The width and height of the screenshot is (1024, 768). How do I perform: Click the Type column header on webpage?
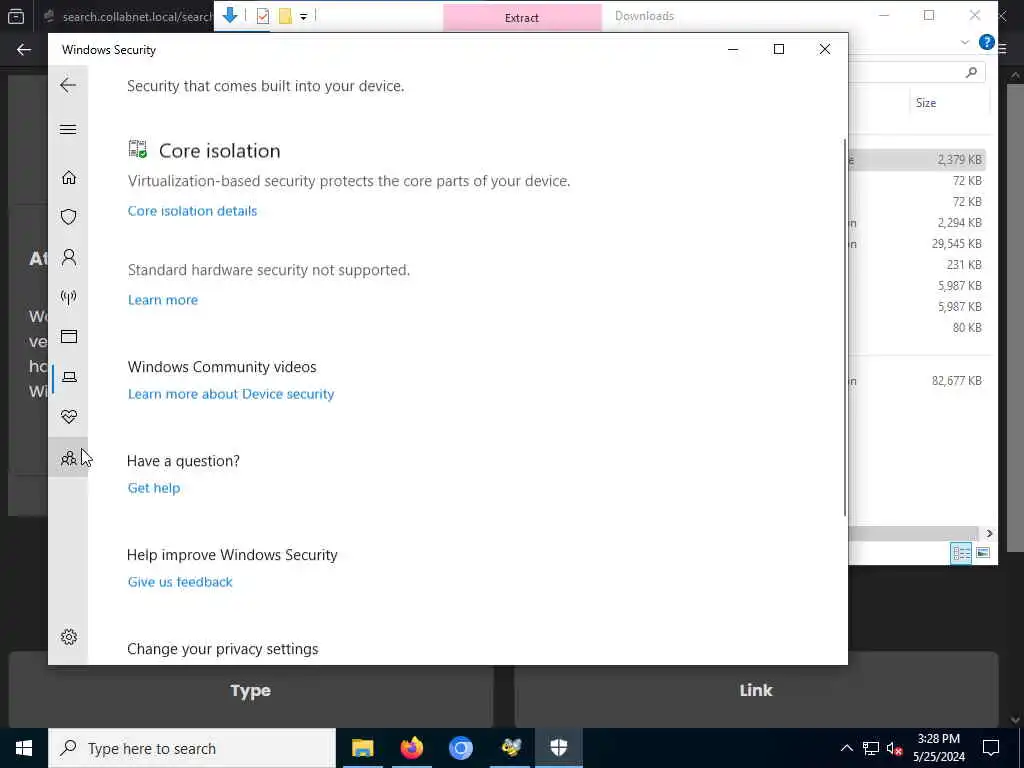250,691
